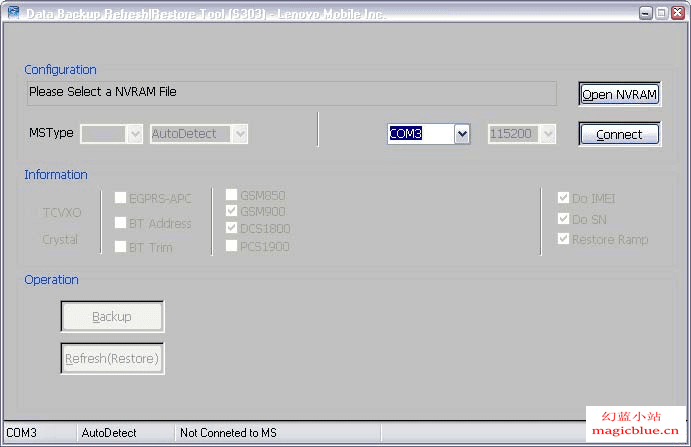Toggle the EGPRS-APC checkbox
Viewport: 691px width, 447px height.
pyautogui.click(x=120, y=197)
